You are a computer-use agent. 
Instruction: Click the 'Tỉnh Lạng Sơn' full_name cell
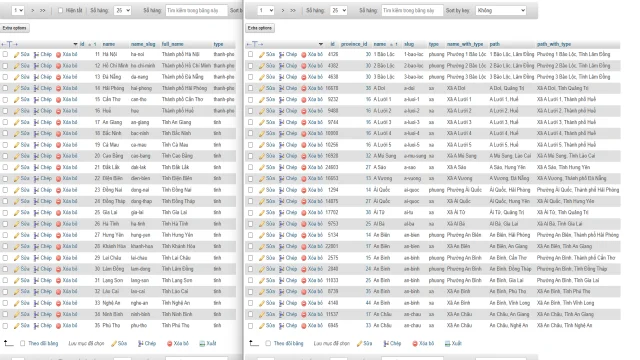click(x=177, y=280)
